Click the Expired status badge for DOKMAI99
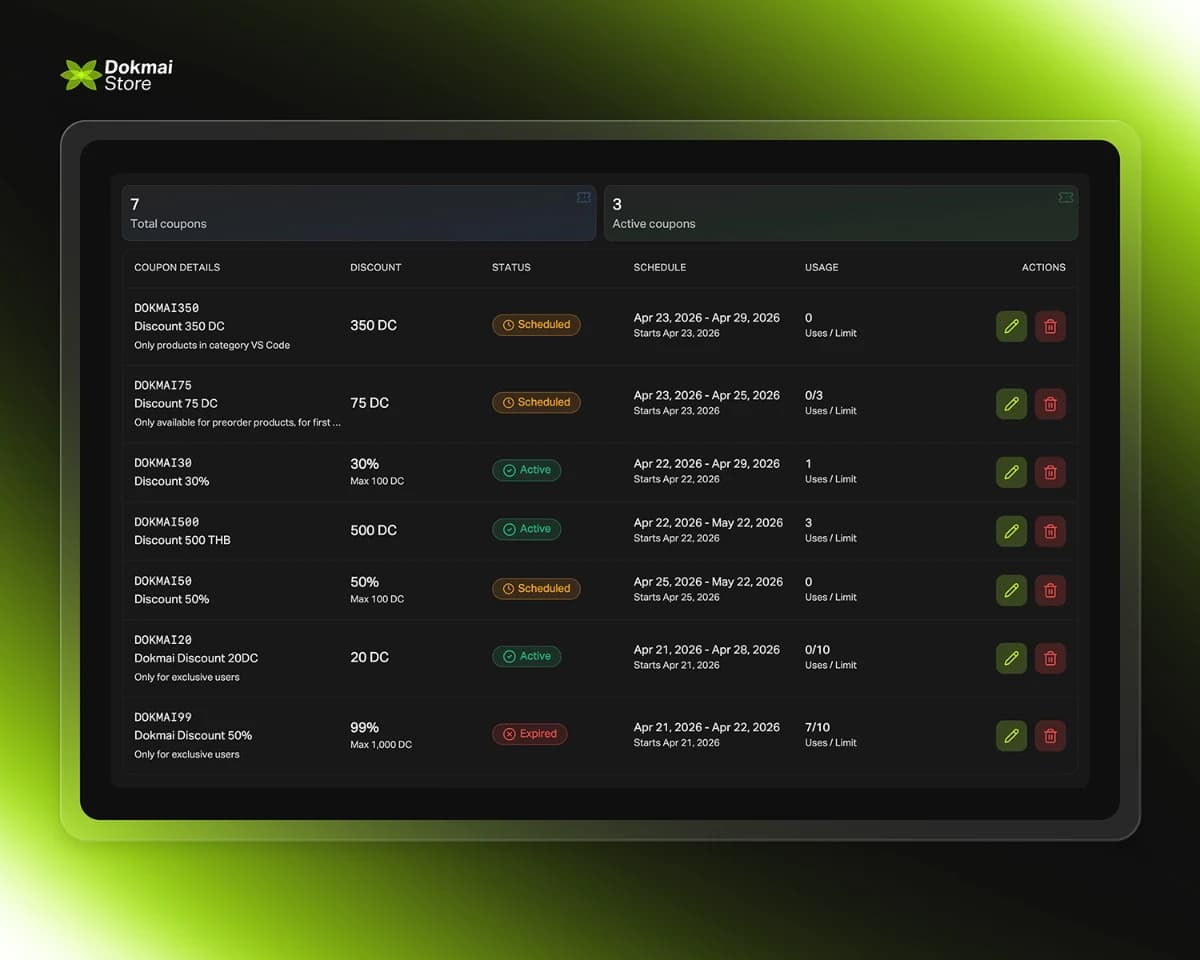 pyautogui.click(x=529, y=734)
